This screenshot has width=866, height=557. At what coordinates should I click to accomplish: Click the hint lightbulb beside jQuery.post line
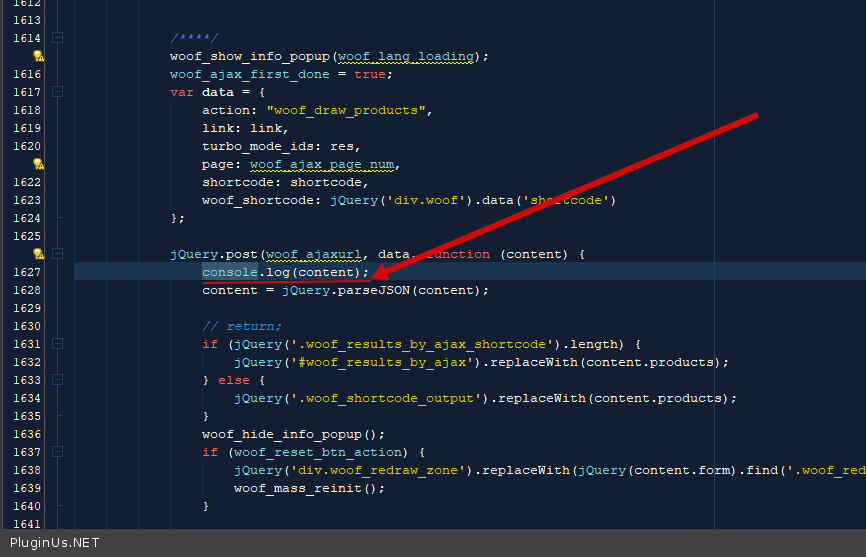point(38,254)
